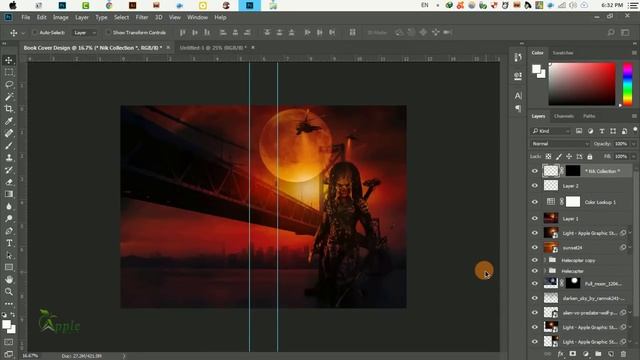The height and width of the screenshot is (360, 640).
Task: Switch to the Untitled-1 document tab
Action: 213,48
